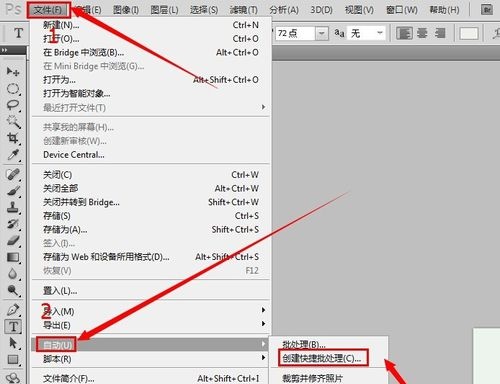Image resolution: width=500 pixels, height=384 pixels.
Task: Open anti-aliasing 无 dropdown
Action: coord(380,33)
